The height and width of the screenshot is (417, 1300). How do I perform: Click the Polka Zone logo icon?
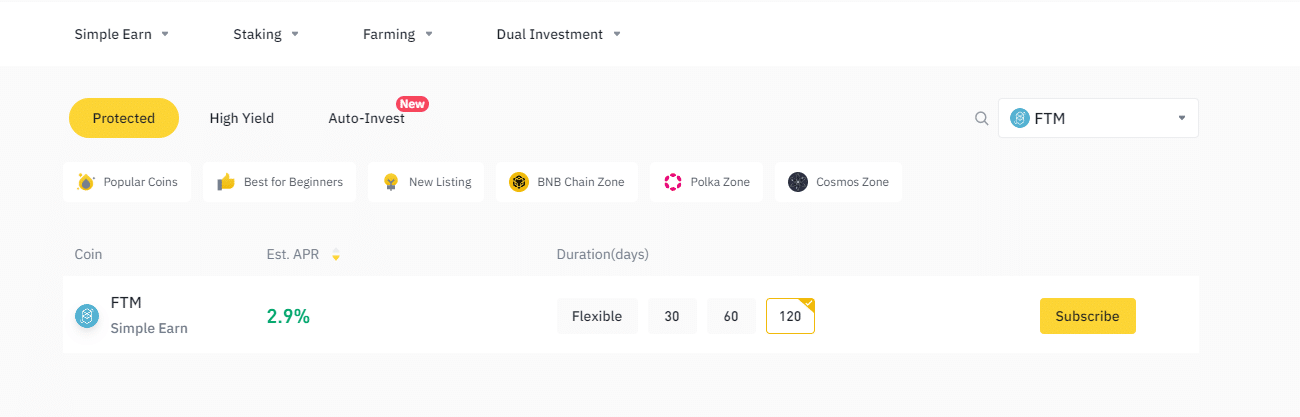tap(672, 182)
